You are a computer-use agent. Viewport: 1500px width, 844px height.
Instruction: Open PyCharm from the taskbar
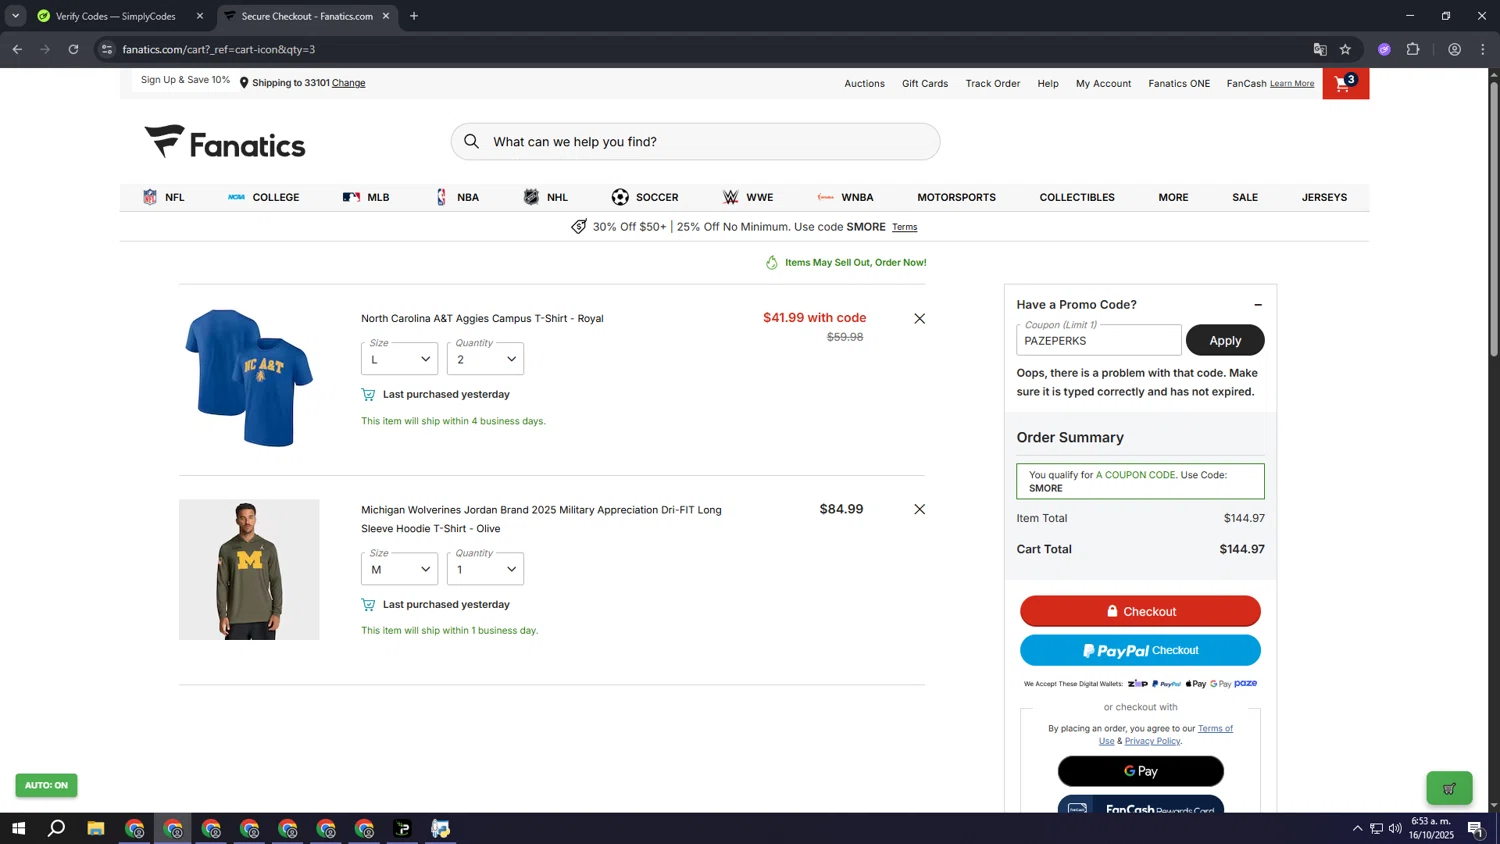pos(403,829)
